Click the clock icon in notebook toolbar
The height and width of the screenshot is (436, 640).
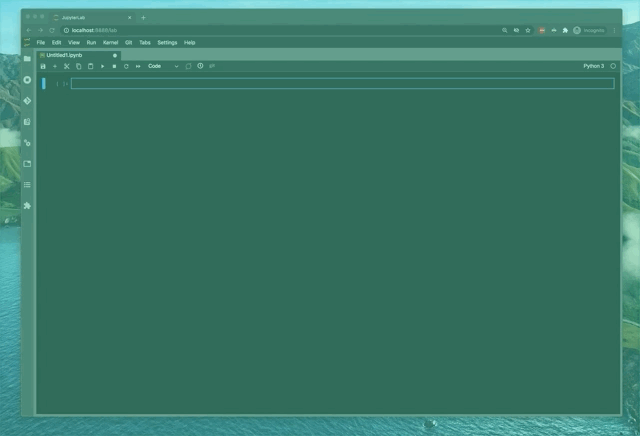(x=200, y=66)
